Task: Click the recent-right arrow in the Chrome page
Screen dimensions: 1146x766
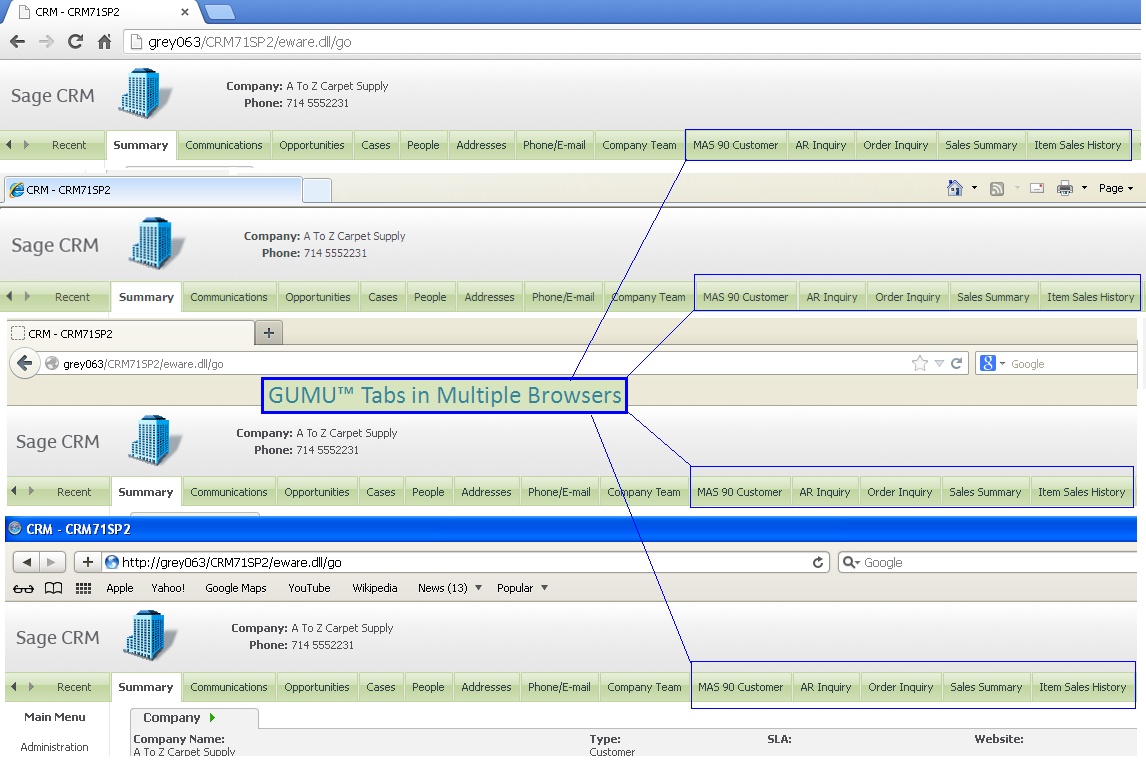Action: pos(26,145)
